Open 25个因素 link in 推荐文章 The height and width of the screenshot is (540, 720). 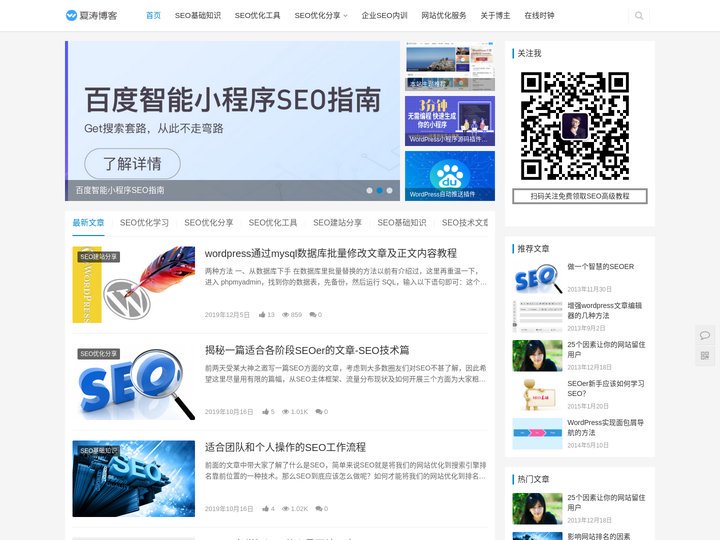606,349
